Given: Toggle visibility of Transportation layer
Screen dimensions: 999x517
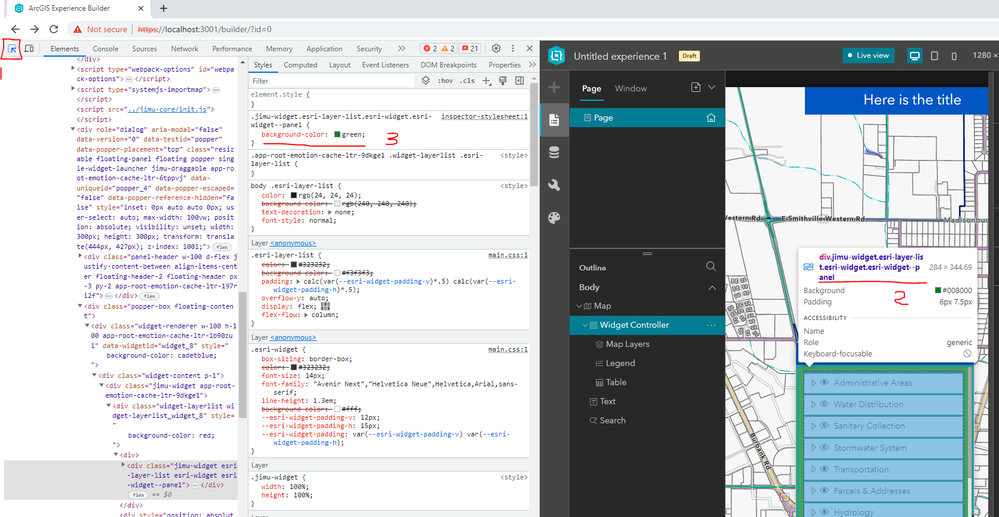Looking at the screenshot, I should pyautogui.click(x=824, y=469).
